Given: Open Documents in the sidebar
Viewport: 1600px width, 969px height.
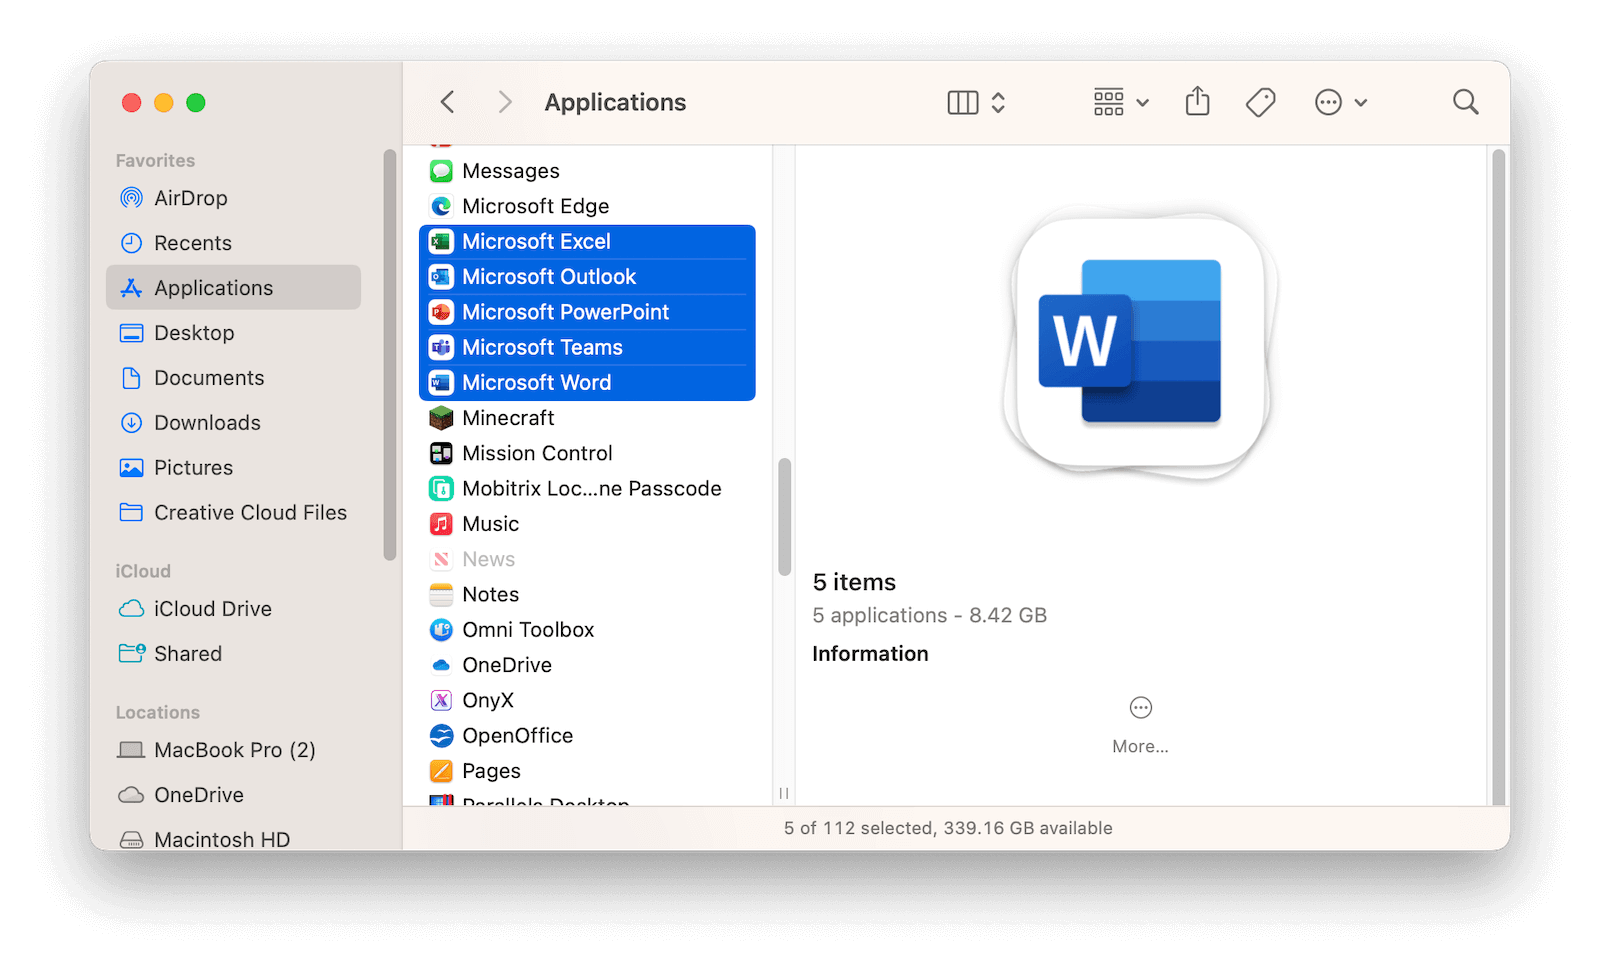Looking at the screenshot, I should 233,378.
